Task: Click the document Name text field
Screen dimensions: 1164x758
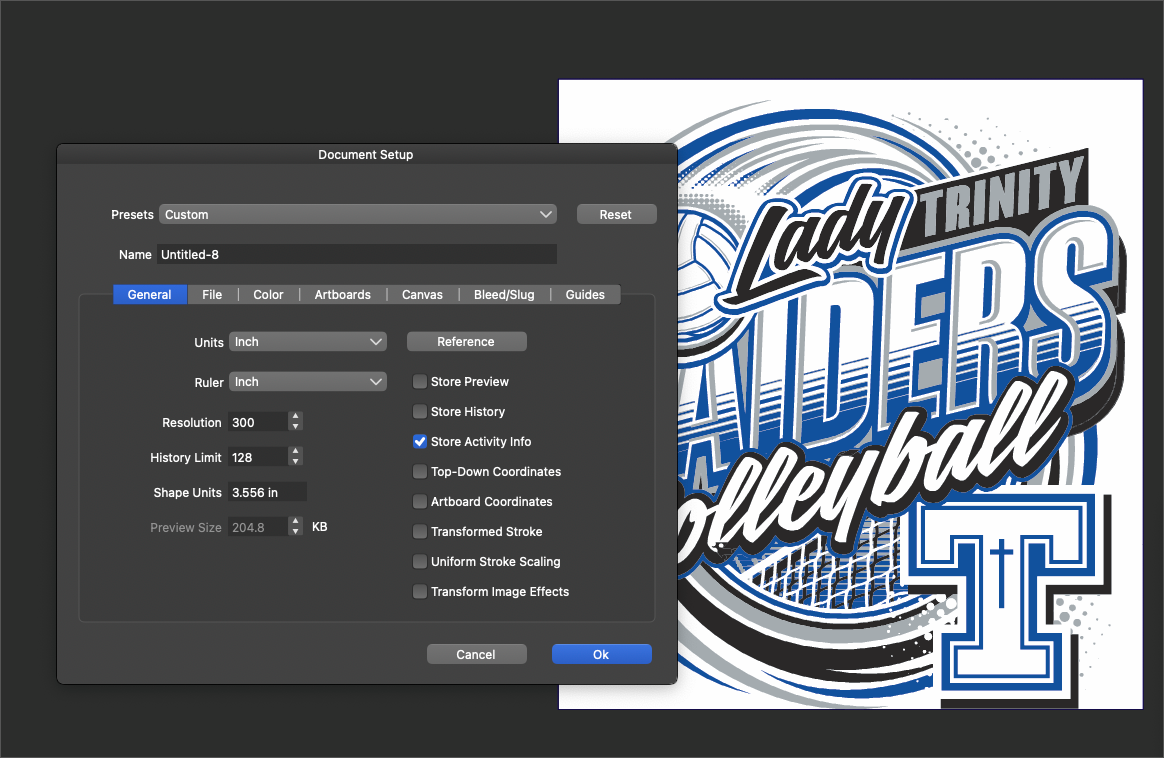Action: (356, 255)
